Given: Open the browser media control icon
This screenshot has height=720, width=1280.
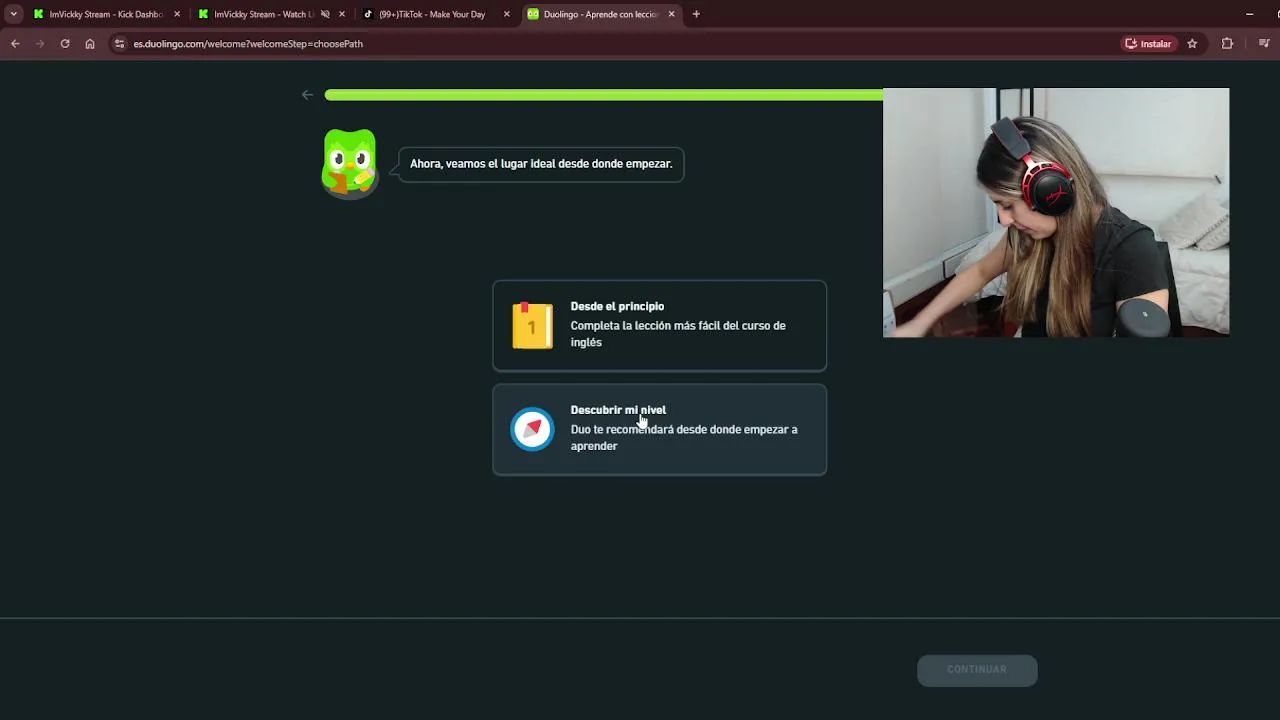Looking at the screenshot, I should coord(1264,44).
